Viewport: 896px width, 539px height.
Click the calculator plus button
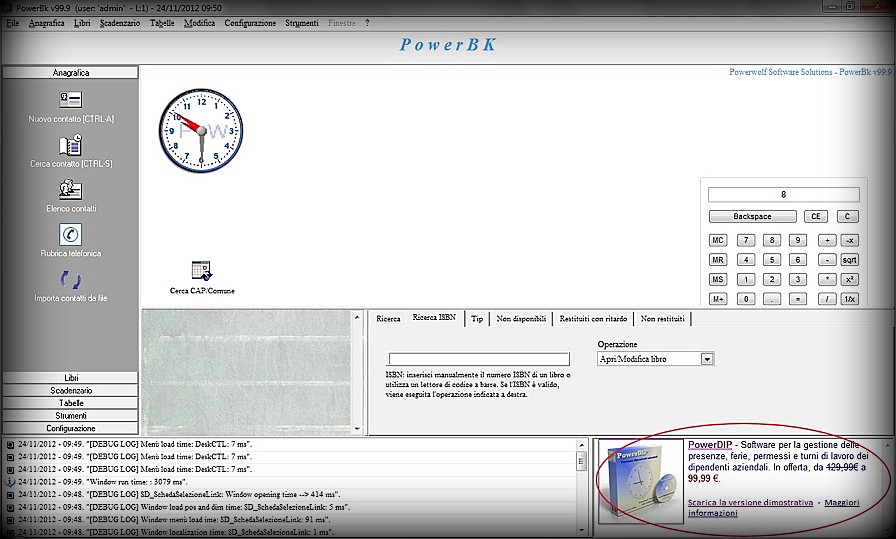coord(827,241)
